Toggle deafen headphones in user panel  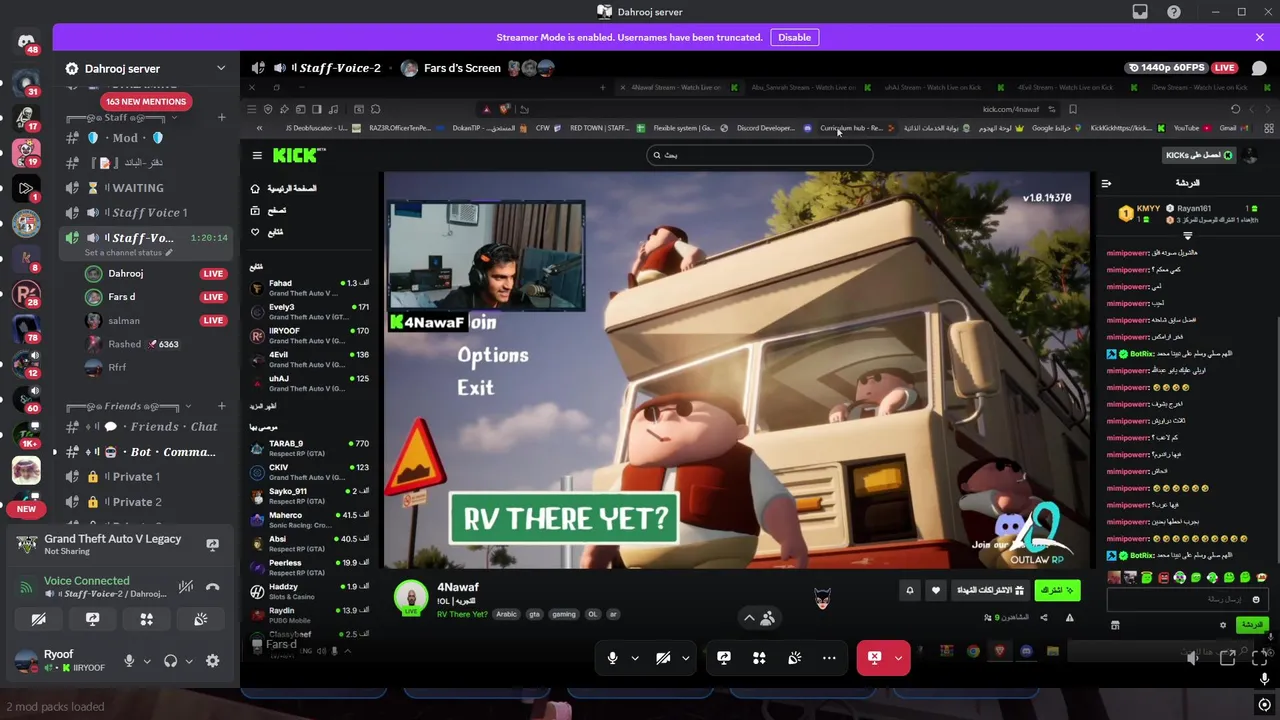tap(170, 661)
